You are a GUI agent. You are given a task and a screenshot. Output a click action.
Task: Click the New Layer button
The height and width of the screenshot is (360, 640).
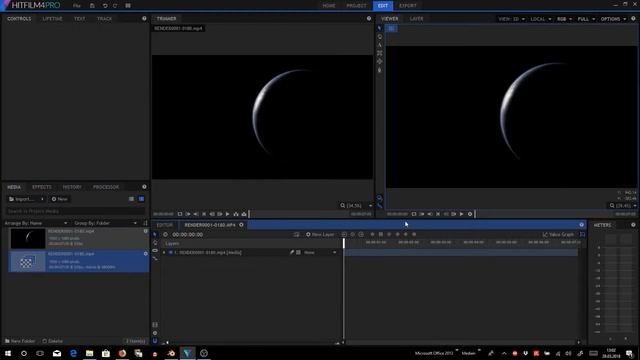pyautogui.click(x=320, y=234)
